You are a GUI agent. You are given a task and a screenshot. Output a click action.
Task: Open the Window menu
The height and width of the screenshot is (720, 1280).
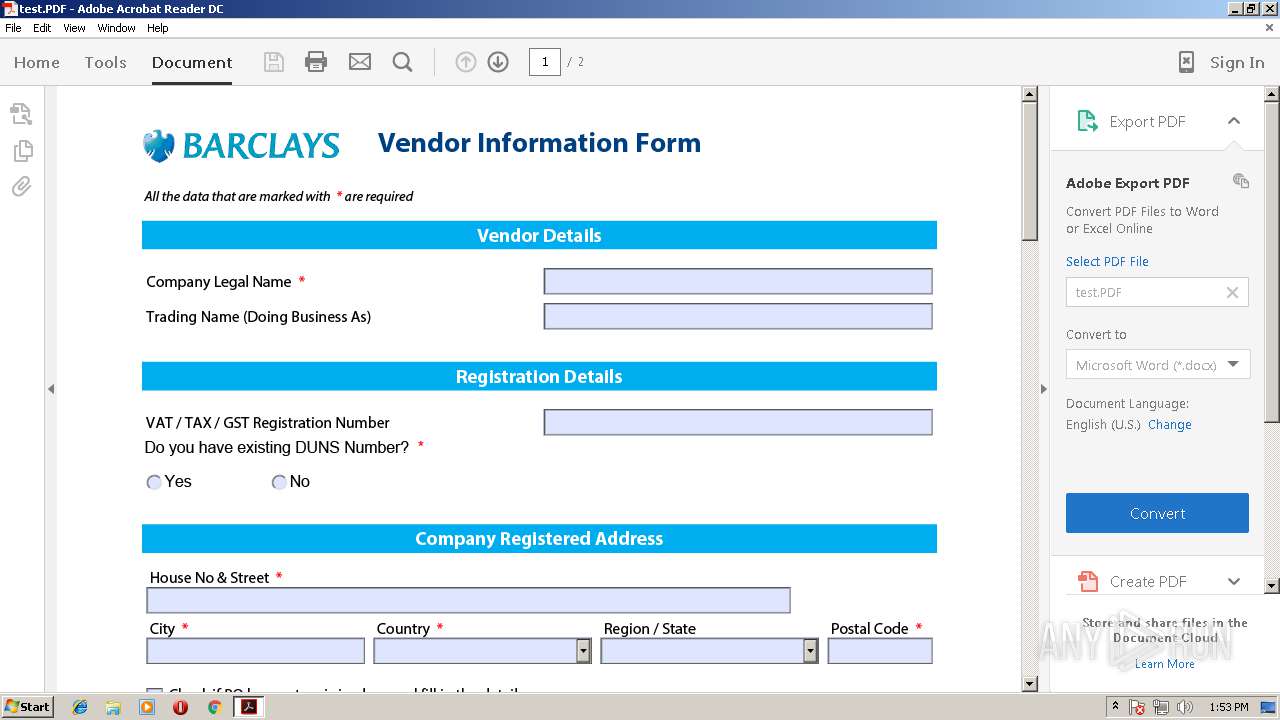tap(116, 28)
